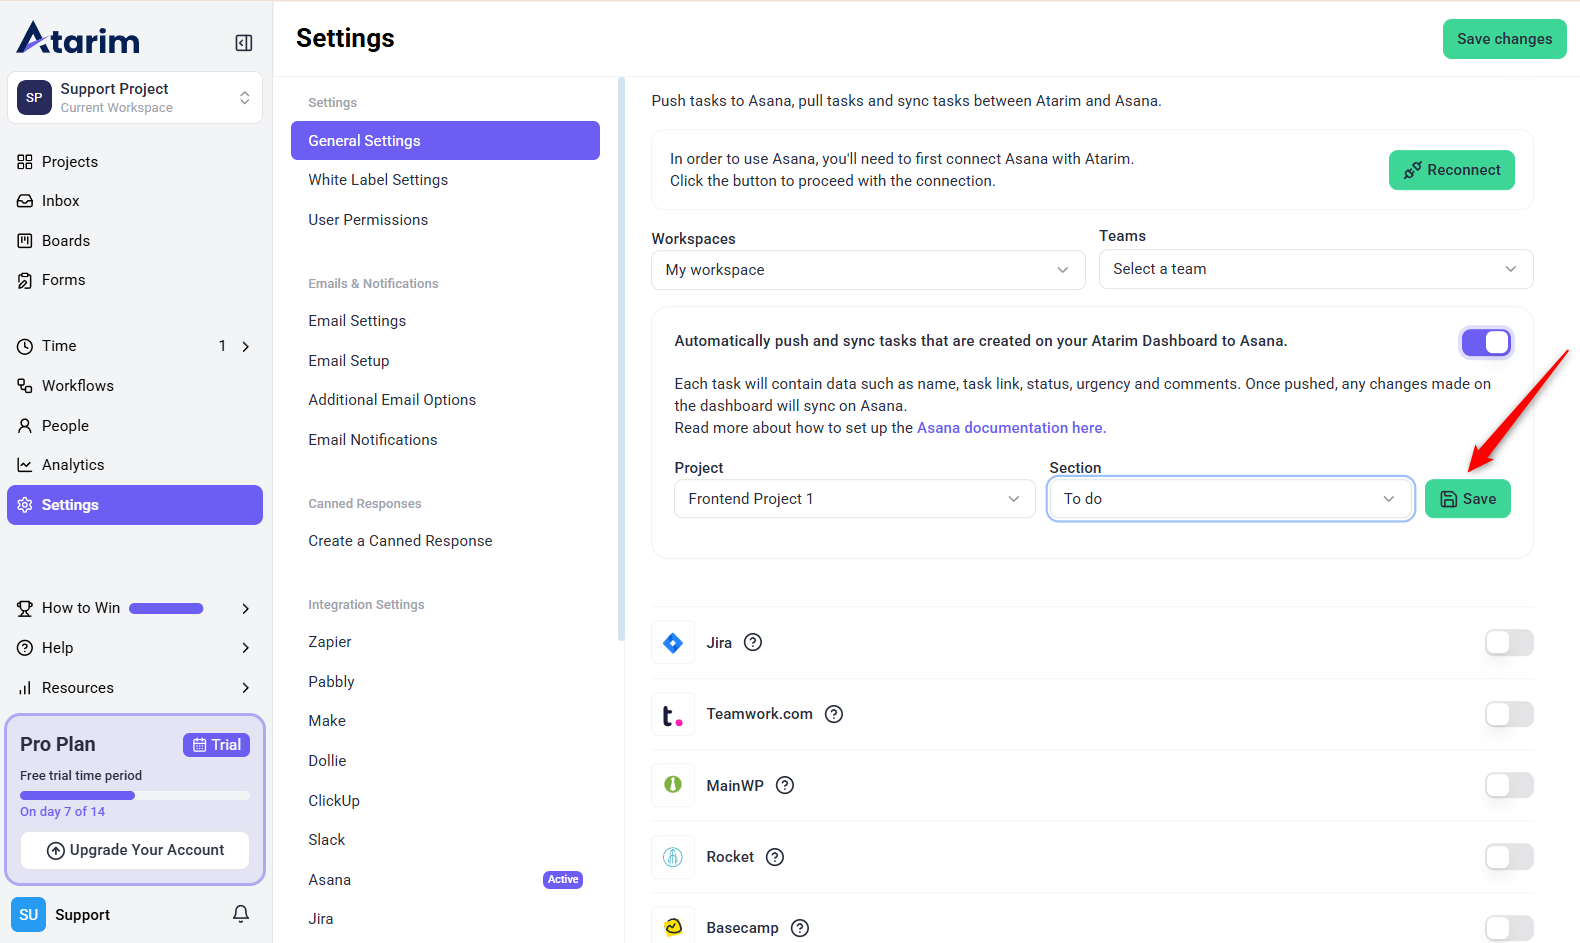Collapse the sidebar panel icon
Screen dimensions: 1580x943
pyautogui.click(x=243, y=43)
